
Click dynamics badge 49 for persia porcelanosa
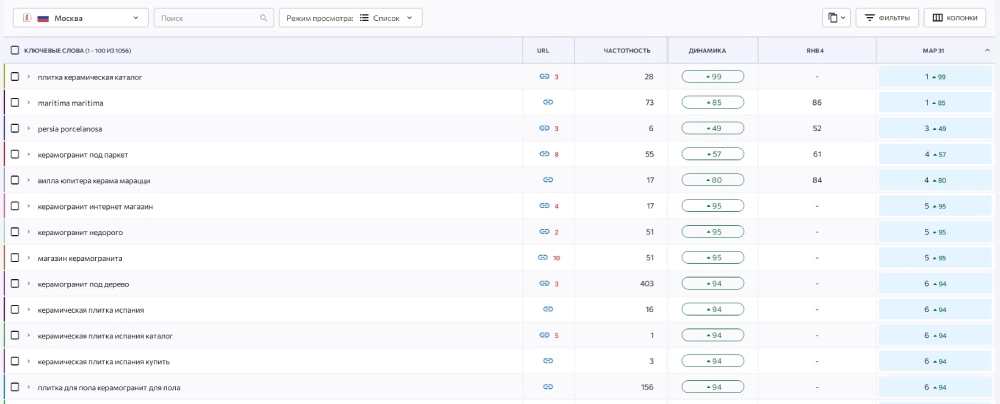[x=712, y=128]
